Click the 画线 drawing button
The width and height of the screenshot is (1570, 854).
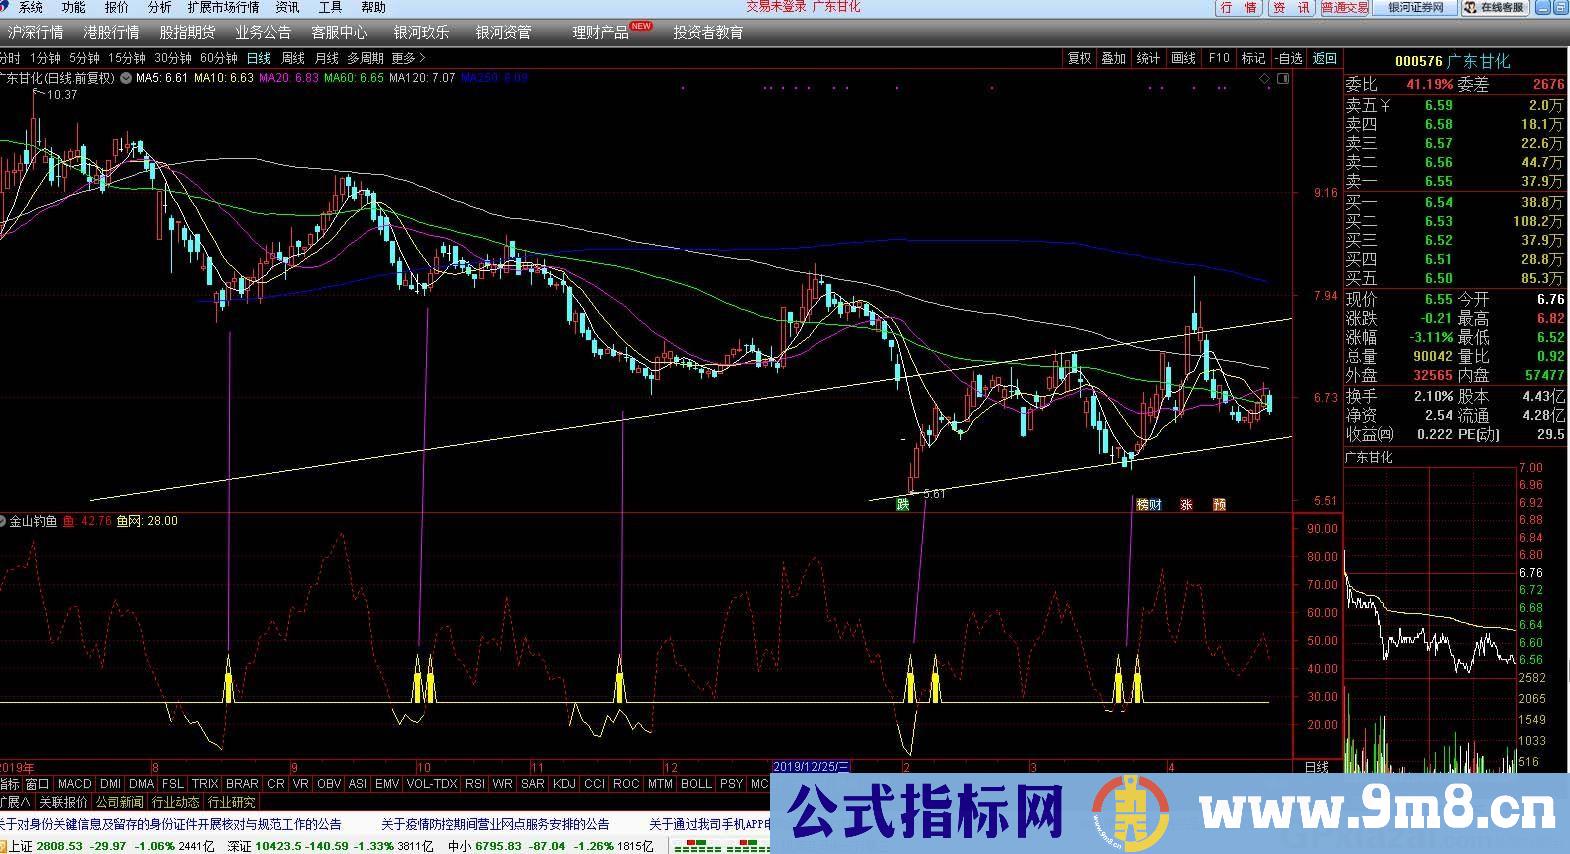1183,58
